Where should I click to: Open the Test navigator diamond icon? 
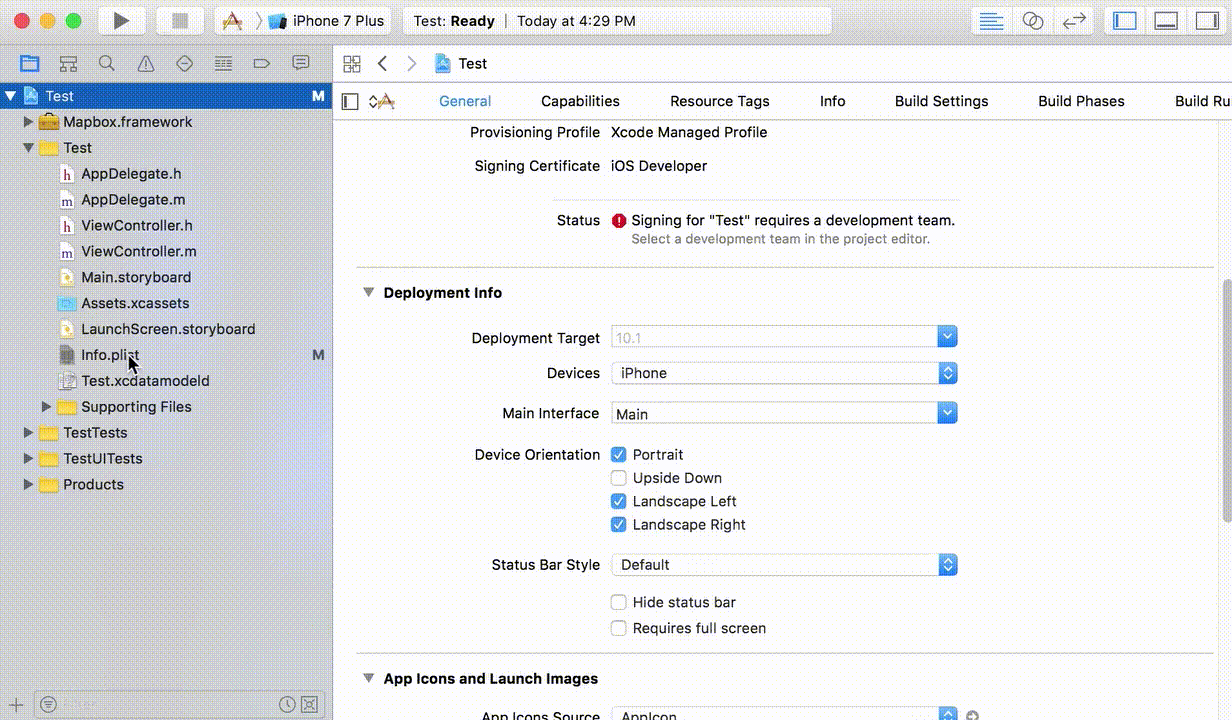184,63
